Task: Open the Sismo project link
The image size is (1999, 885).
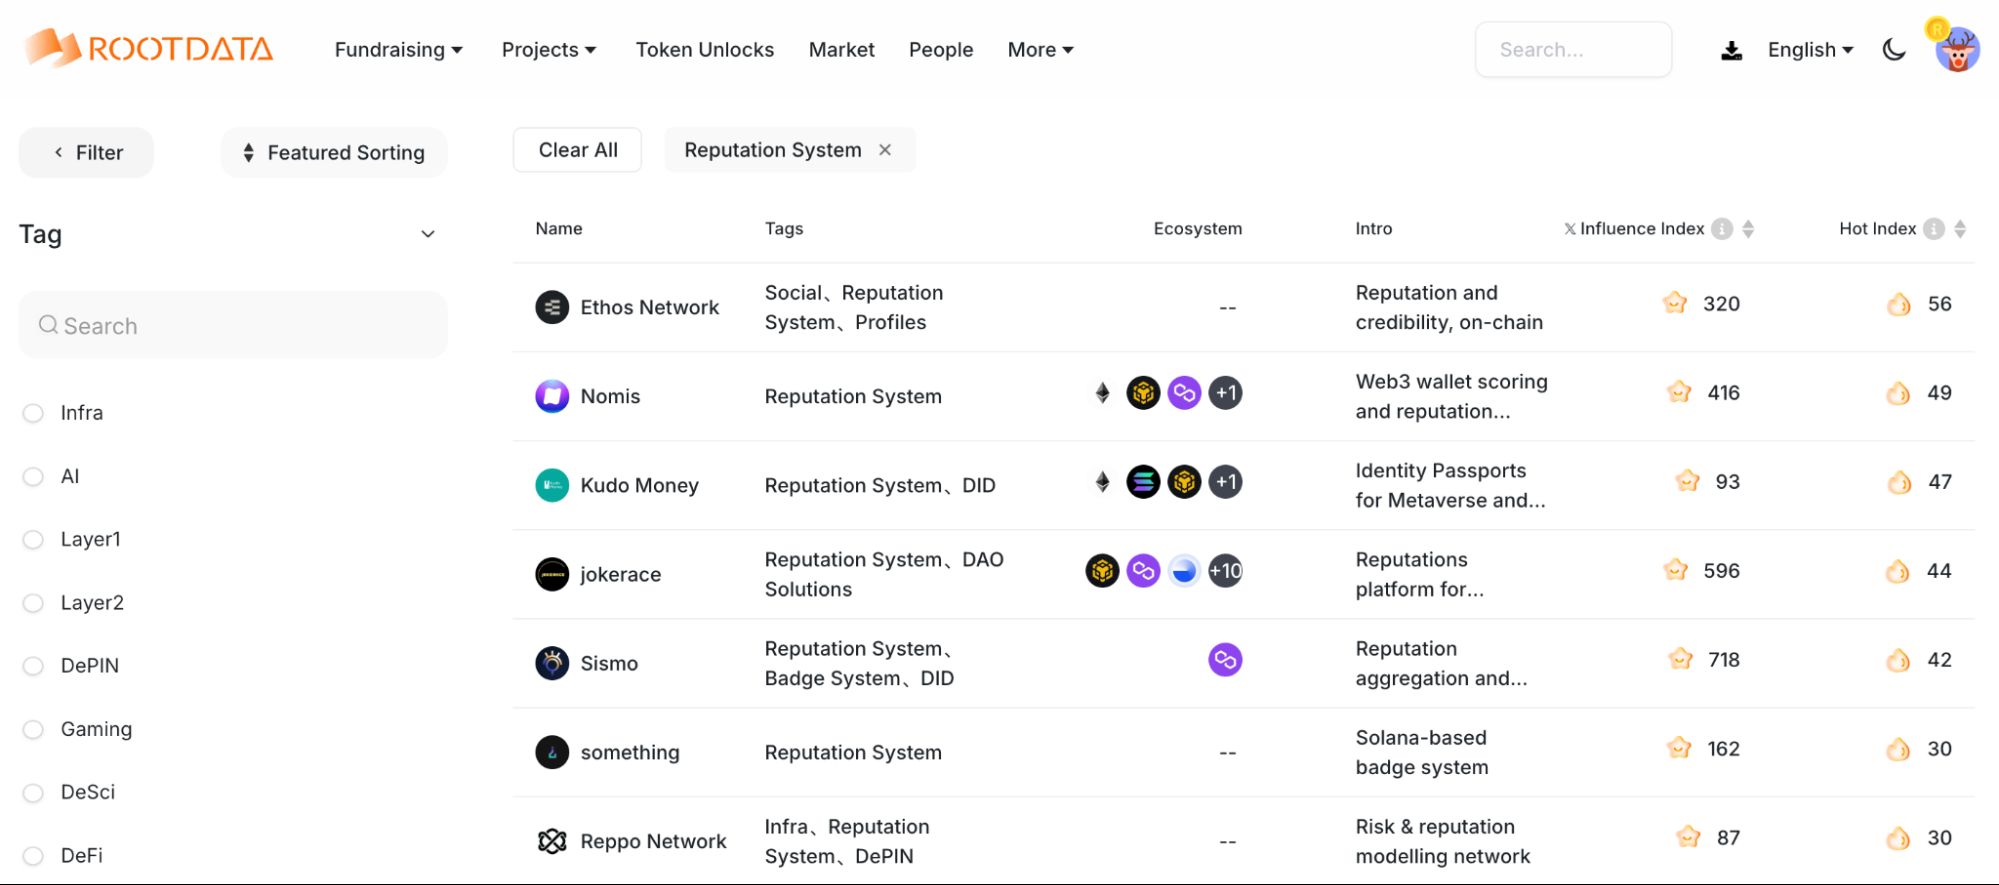Action: [x=609, y=663]
